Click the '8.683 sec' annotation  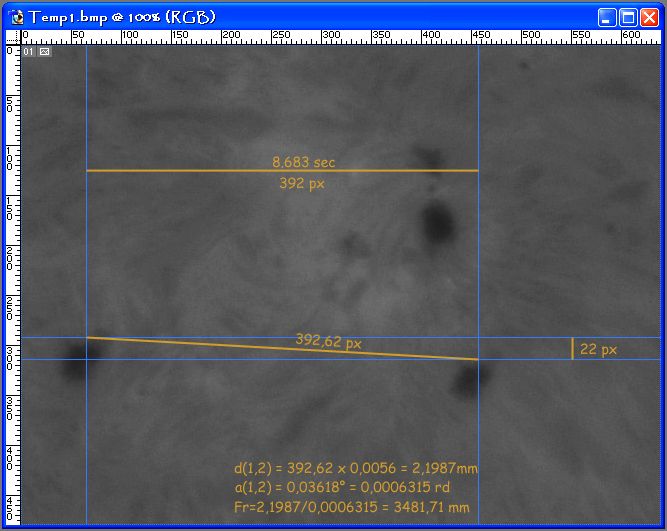pyautogui.click(x=304, y=162)
